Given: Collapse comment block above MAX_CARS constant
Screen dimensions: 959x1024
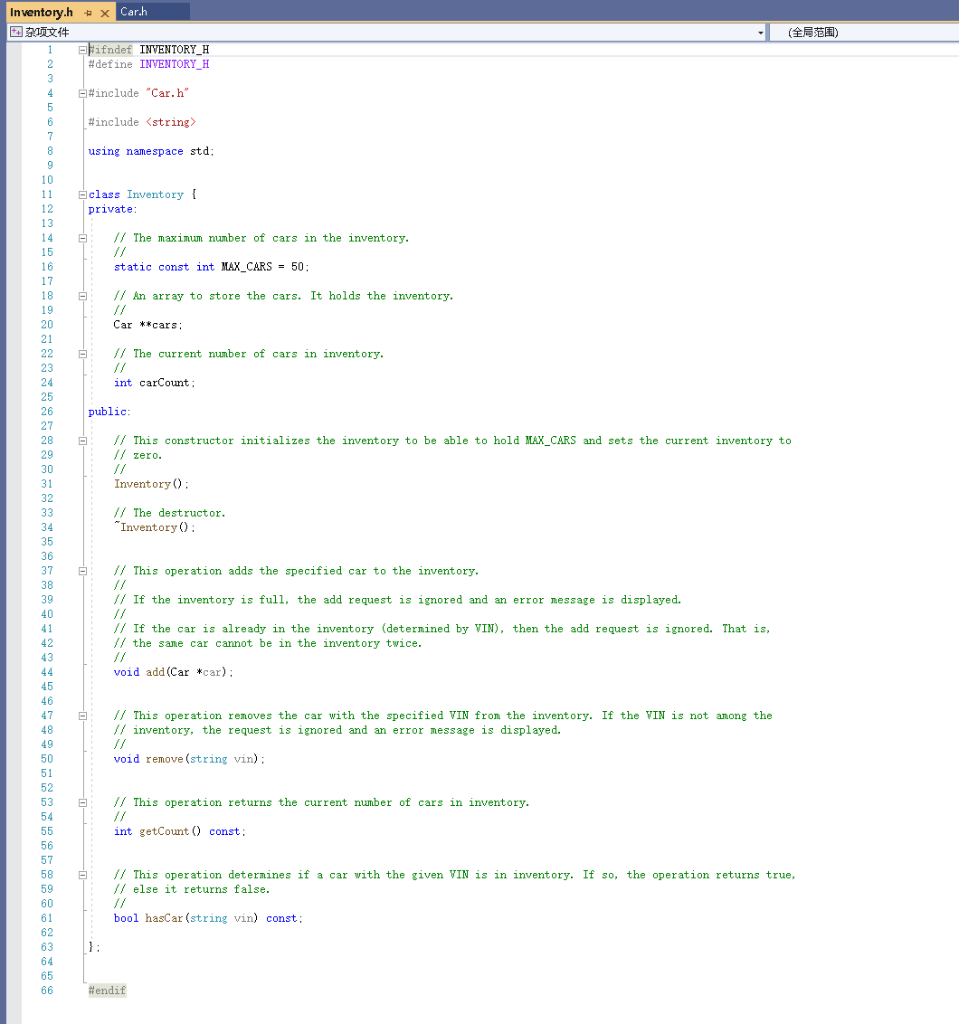Looking at the screenshot, I should point(81,237).
